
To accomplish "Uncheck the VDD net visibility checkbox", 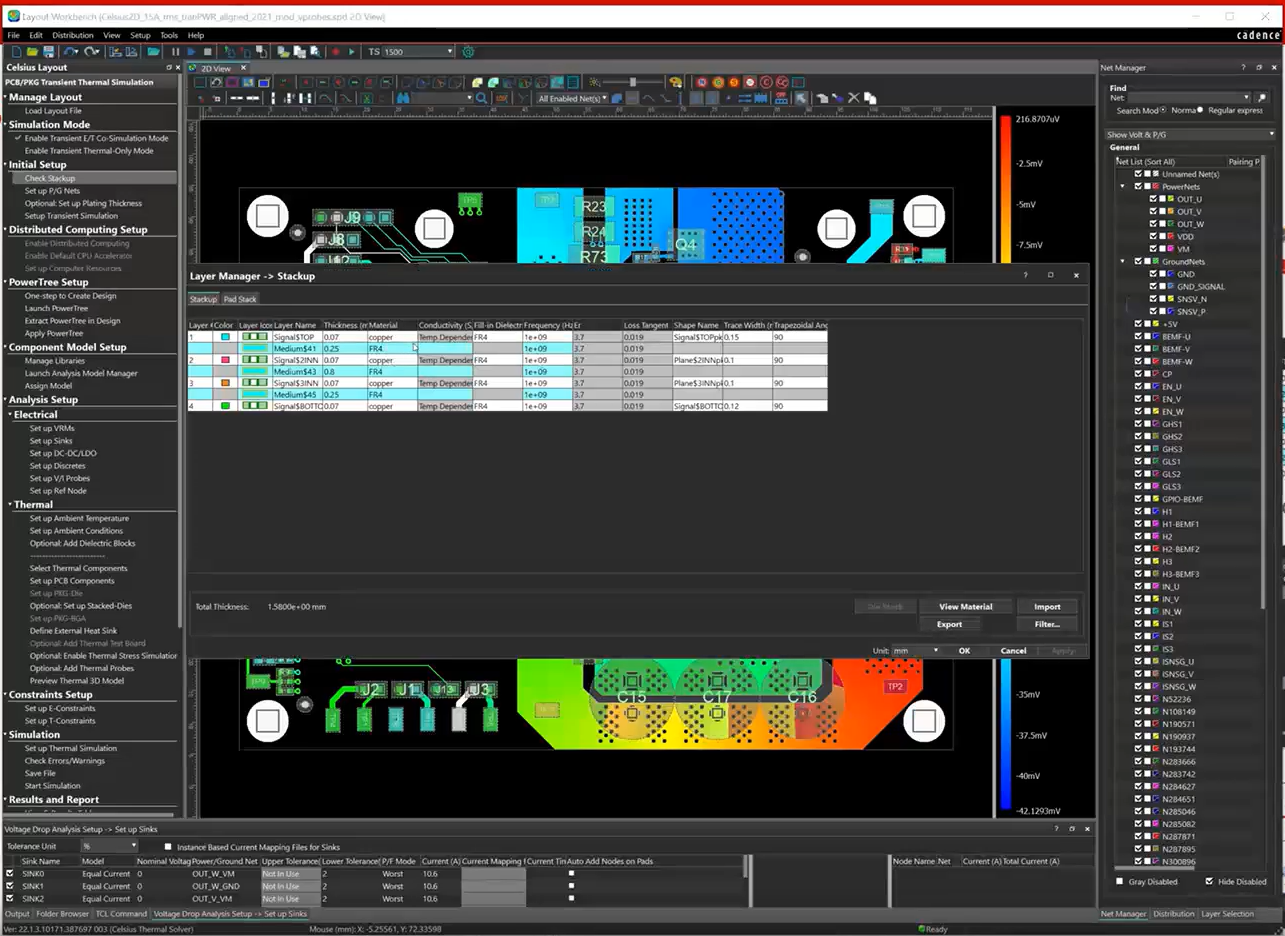I will pyautogui.click(x=1153, y=236).
